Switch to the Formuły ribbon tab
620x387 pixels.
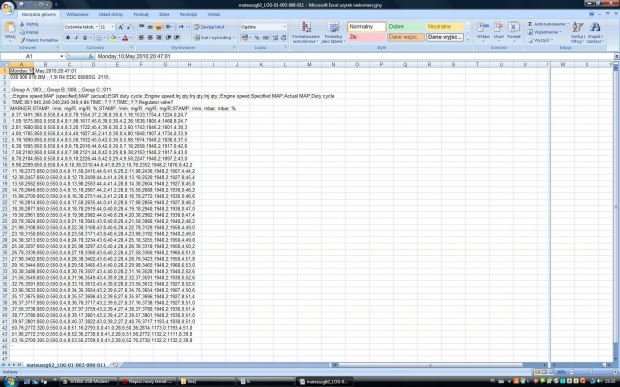pos(141,14)
